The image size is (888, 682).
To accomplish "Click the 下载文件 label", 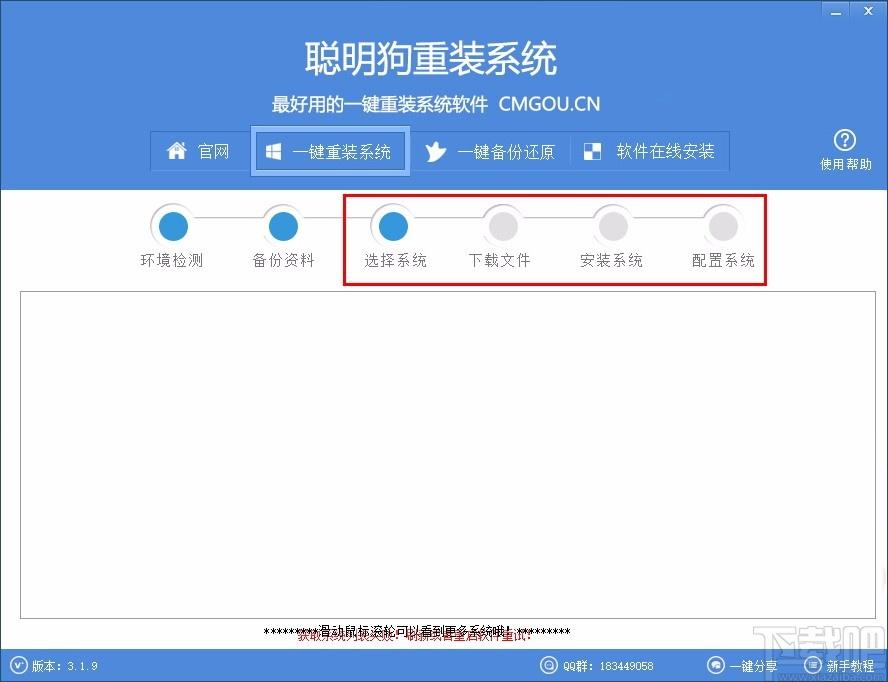I will tap(500, 261).
